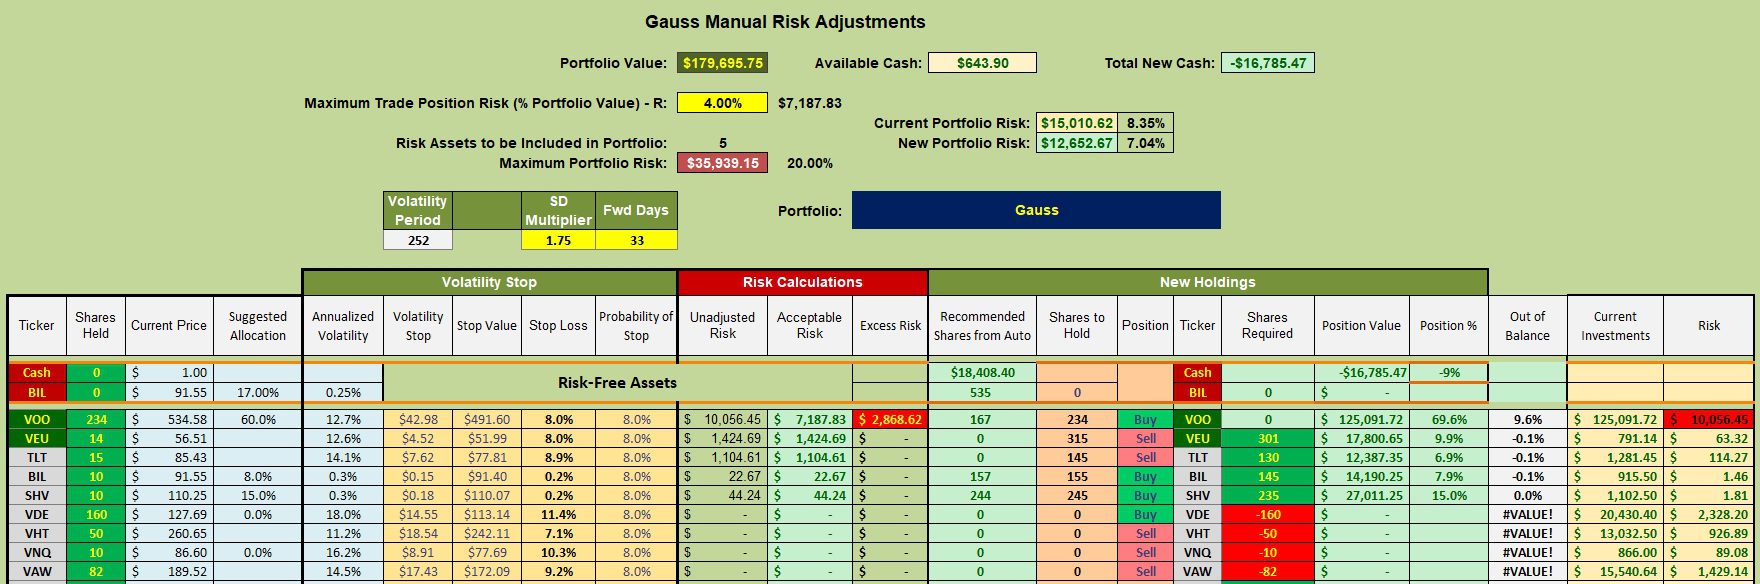Select the red $2,868.62 excess risk cell
1760x584 pixels.
[890, 419]
